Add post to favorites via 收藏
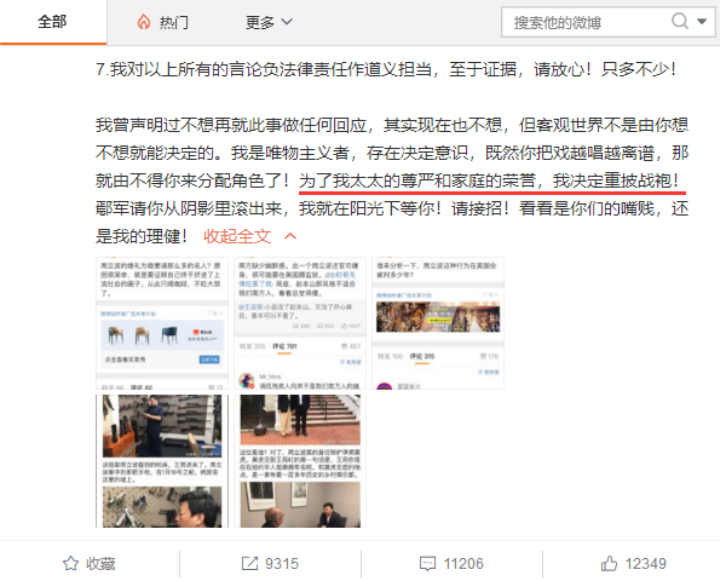 [x=90, y=564]
